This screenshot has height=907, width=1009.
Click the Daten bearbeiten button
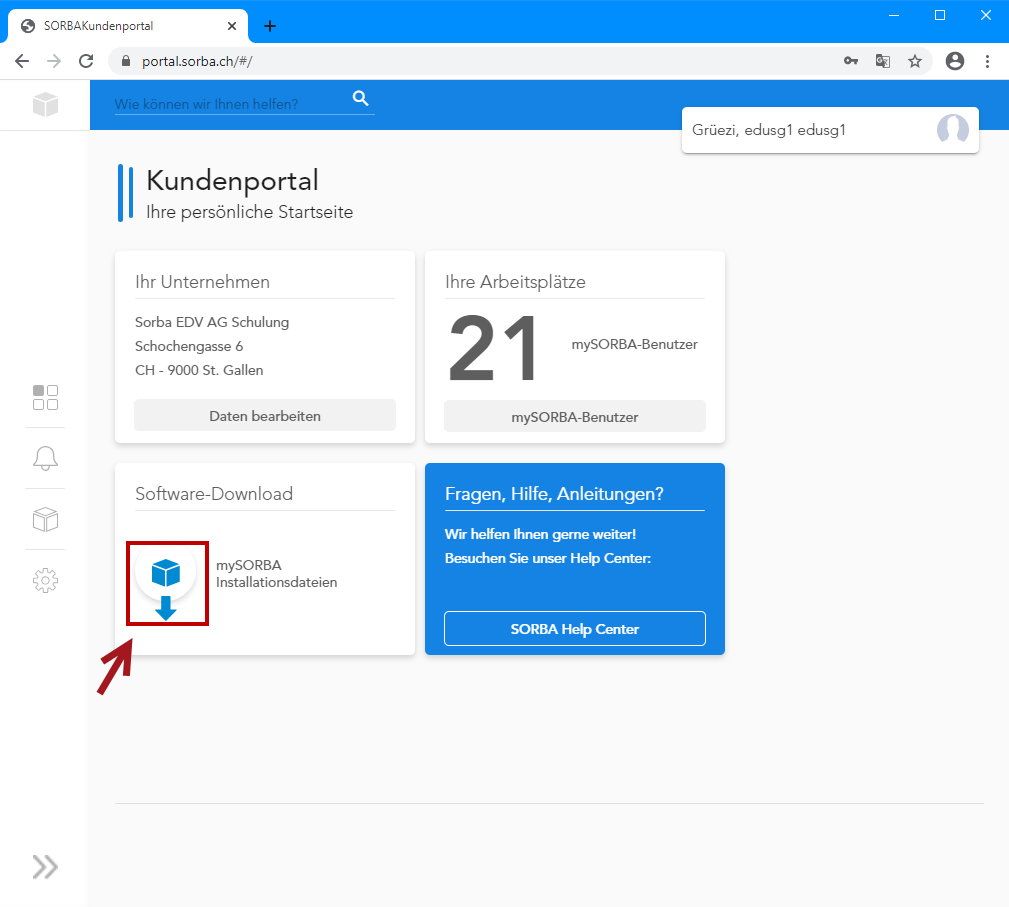[265, 416]
